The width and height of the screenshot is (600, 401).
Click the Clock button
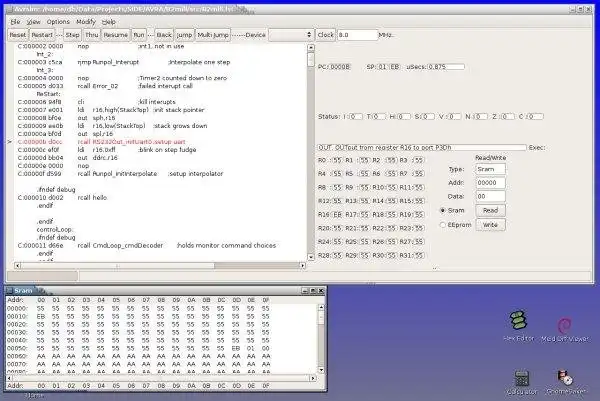point(326,35)
